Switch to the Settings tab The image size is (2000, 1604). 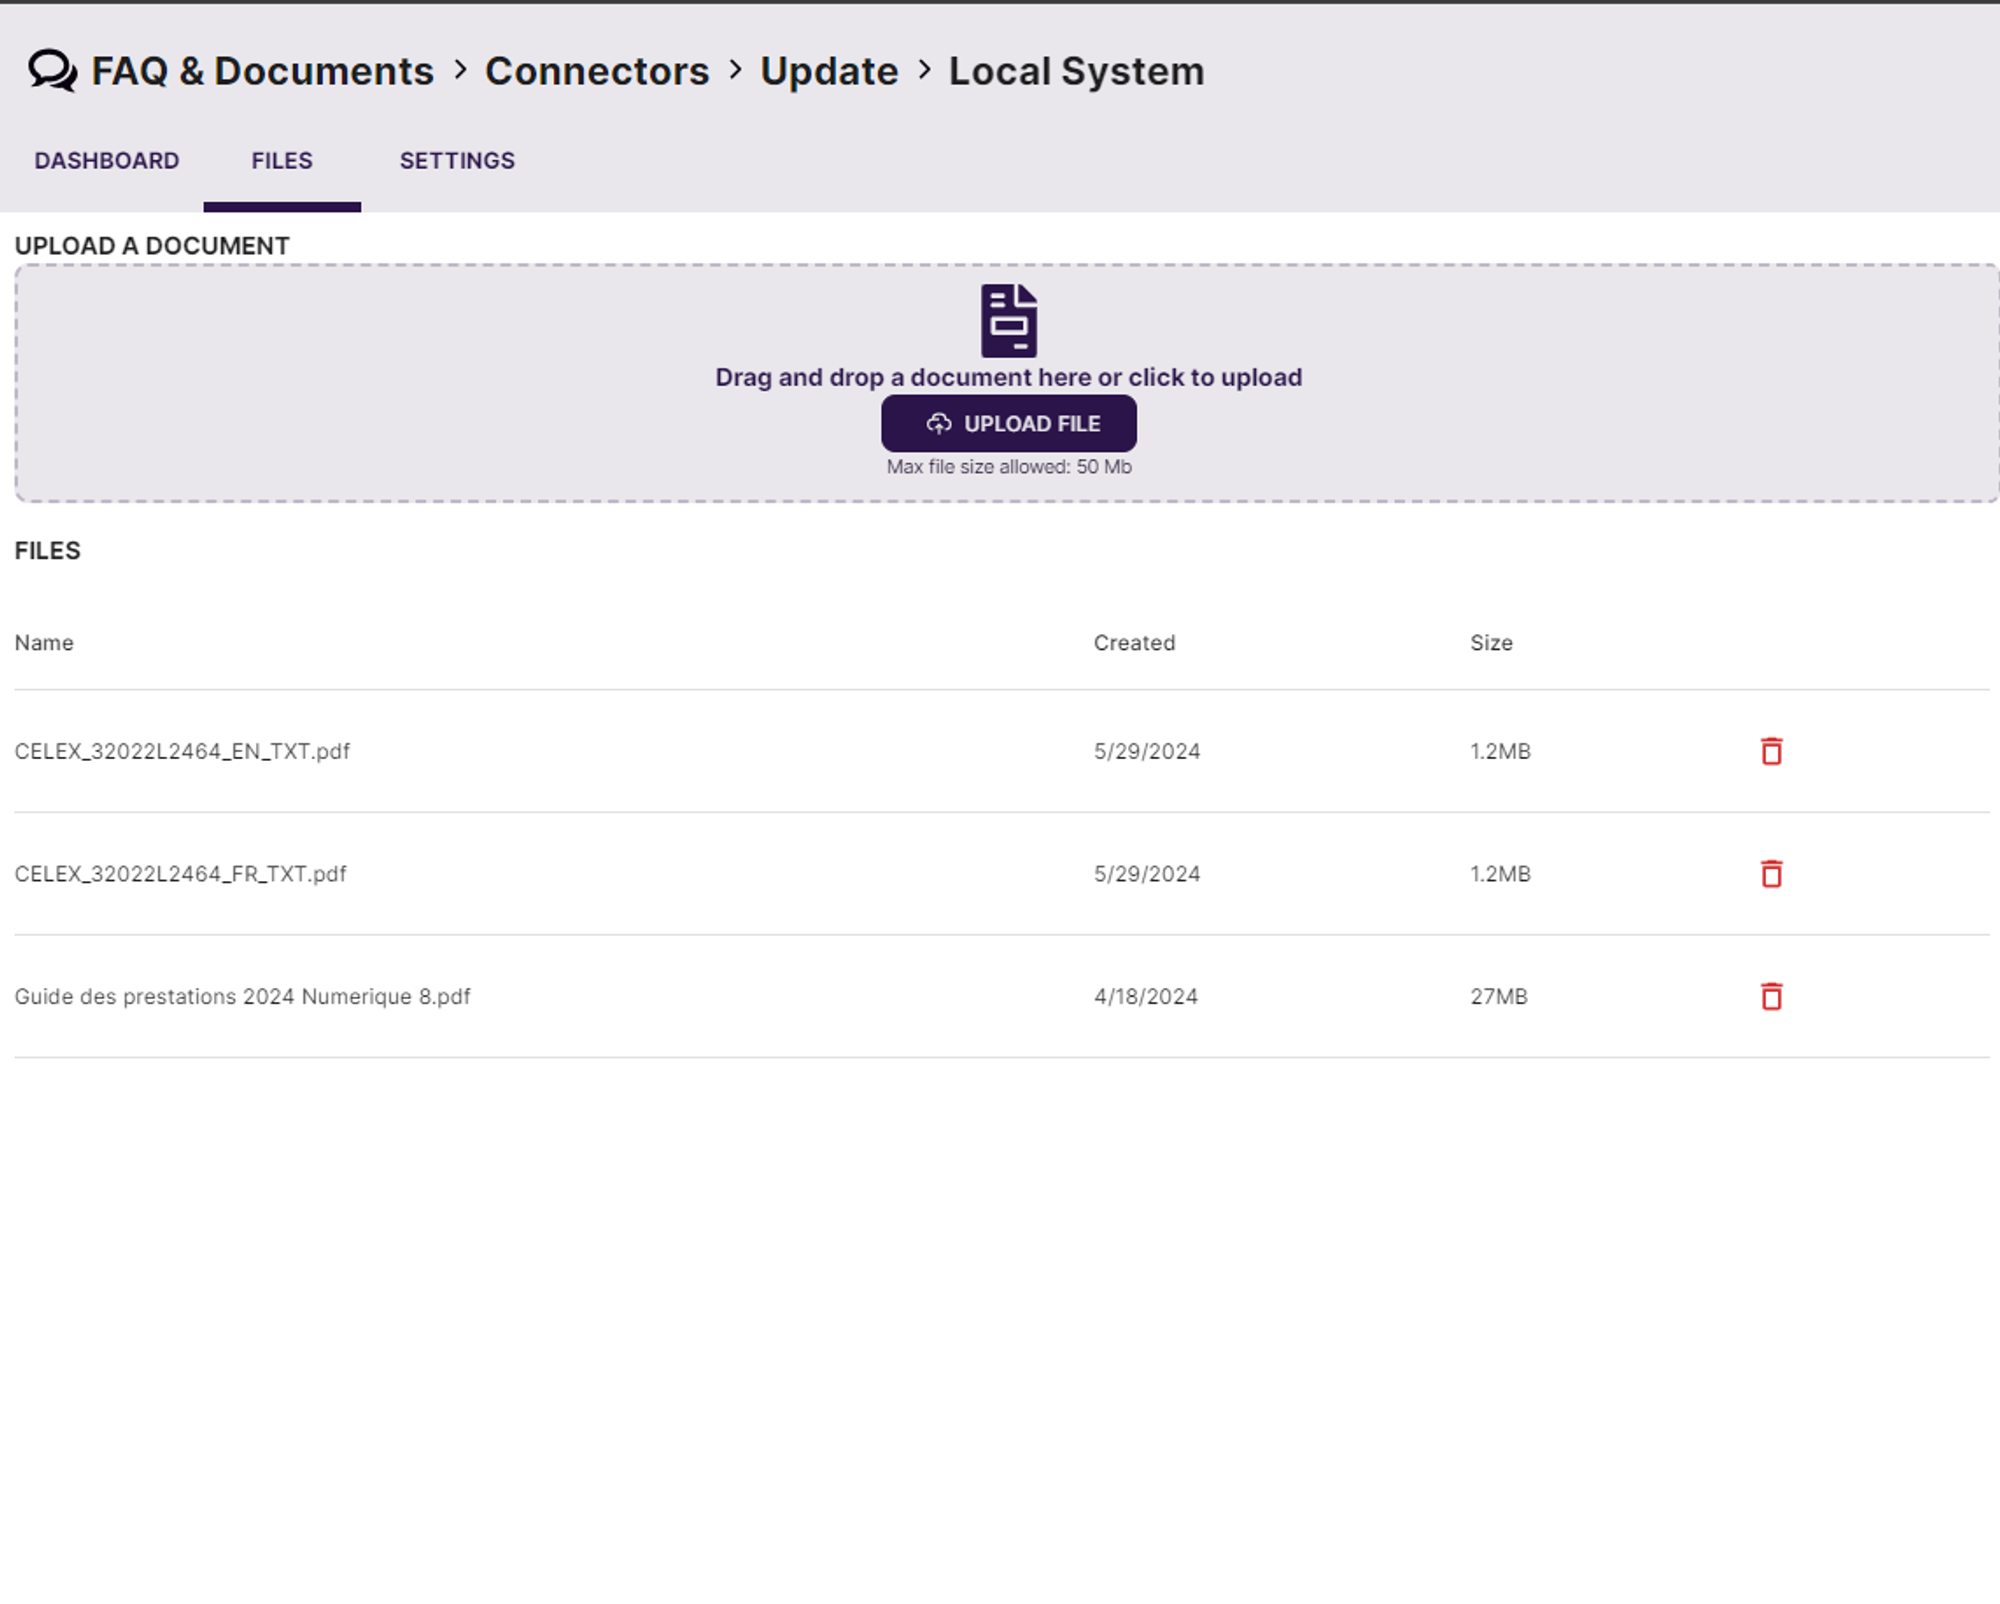[457, 161]
